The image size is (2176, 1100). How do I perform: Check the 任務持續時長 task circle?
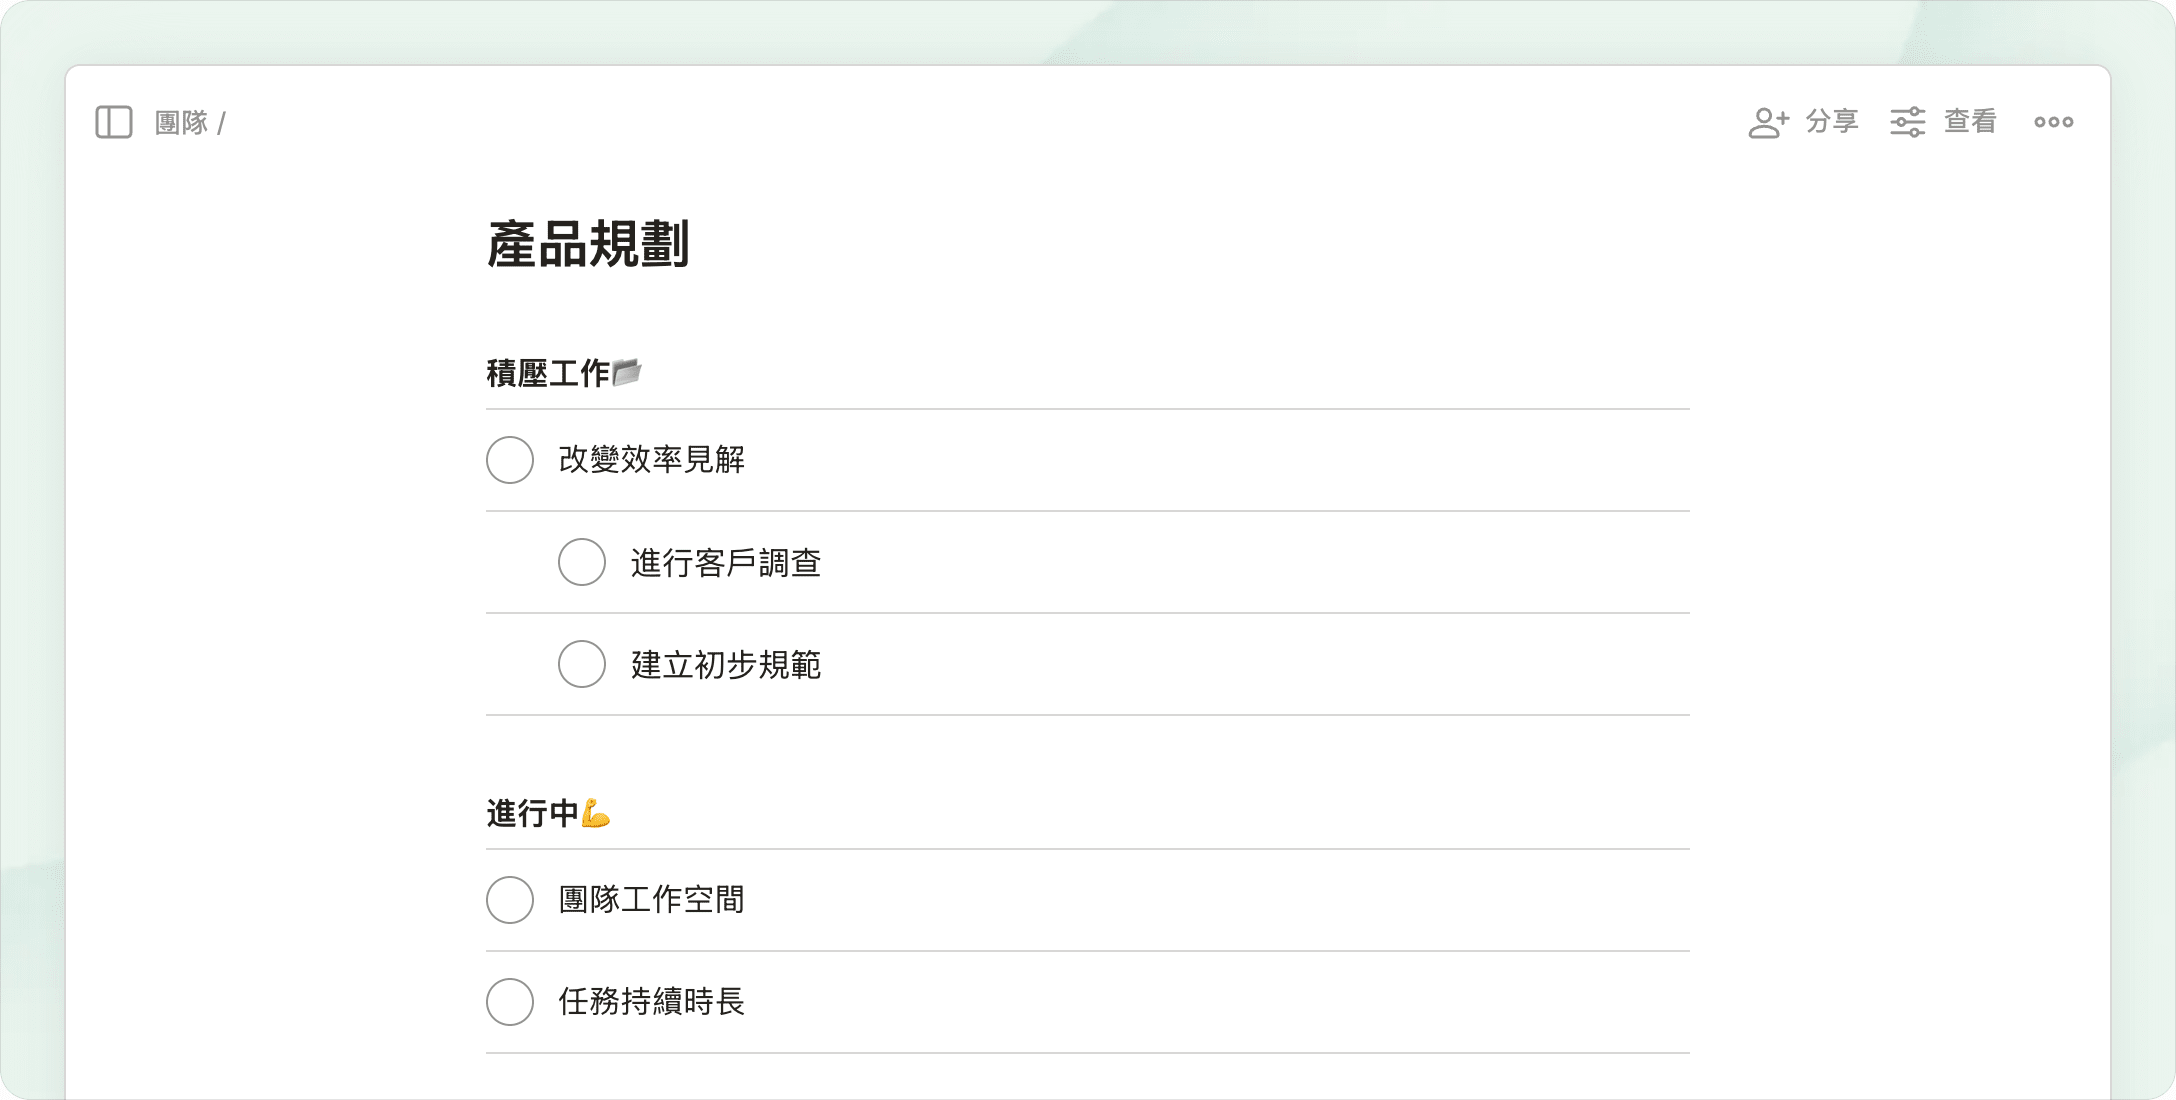pos(510,1002)
